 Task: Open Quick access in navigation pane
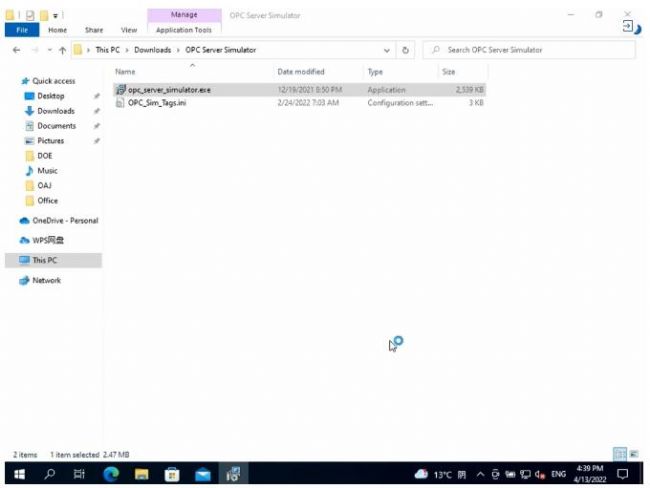pyautogui.click(x=53, y=81)
